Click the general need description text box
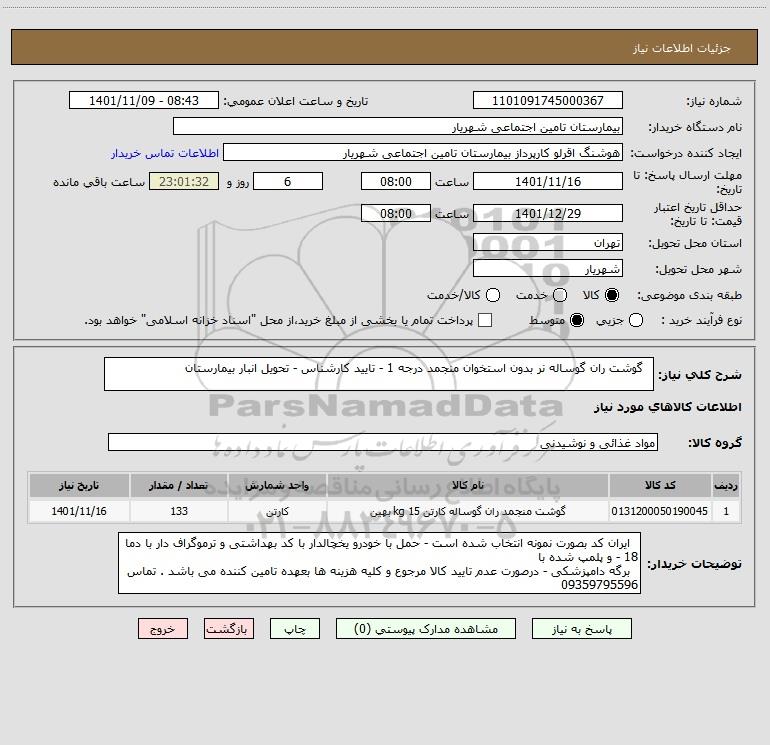The width and height of the screenshot is (770, 745). click(379, 374)
